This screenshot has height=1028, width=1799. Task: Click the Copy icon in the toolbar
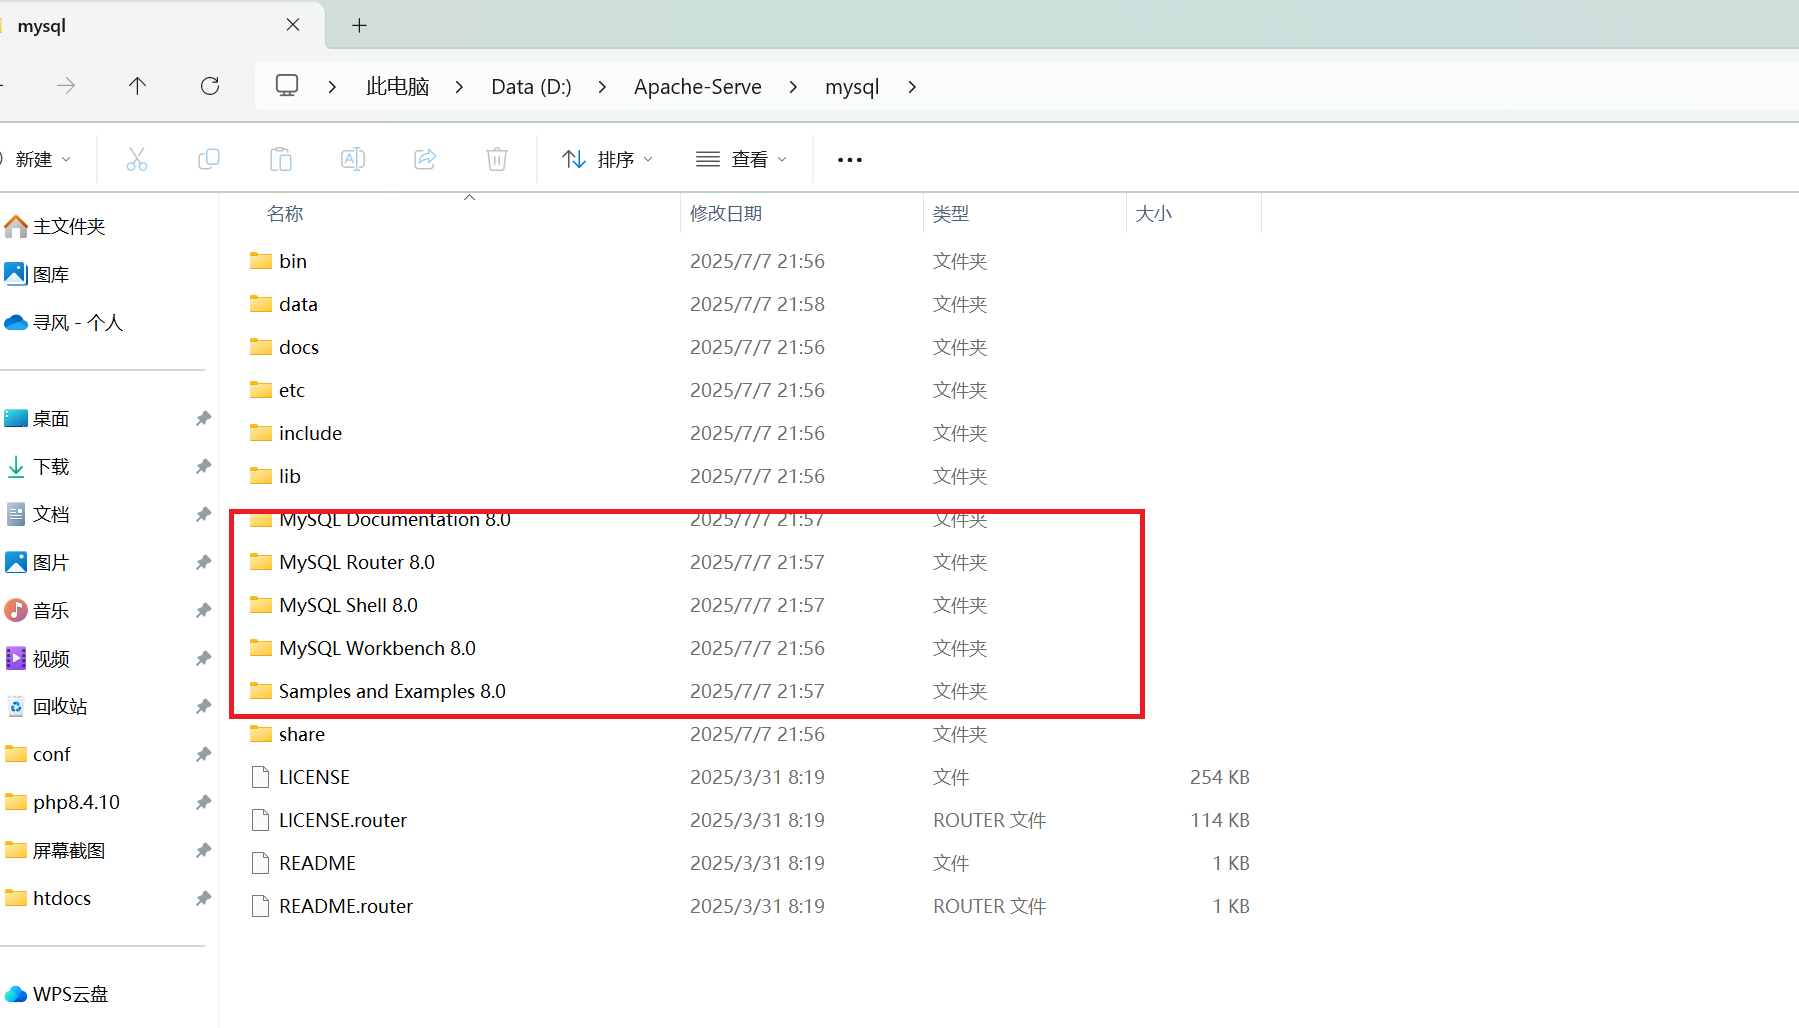click(209, 158)
